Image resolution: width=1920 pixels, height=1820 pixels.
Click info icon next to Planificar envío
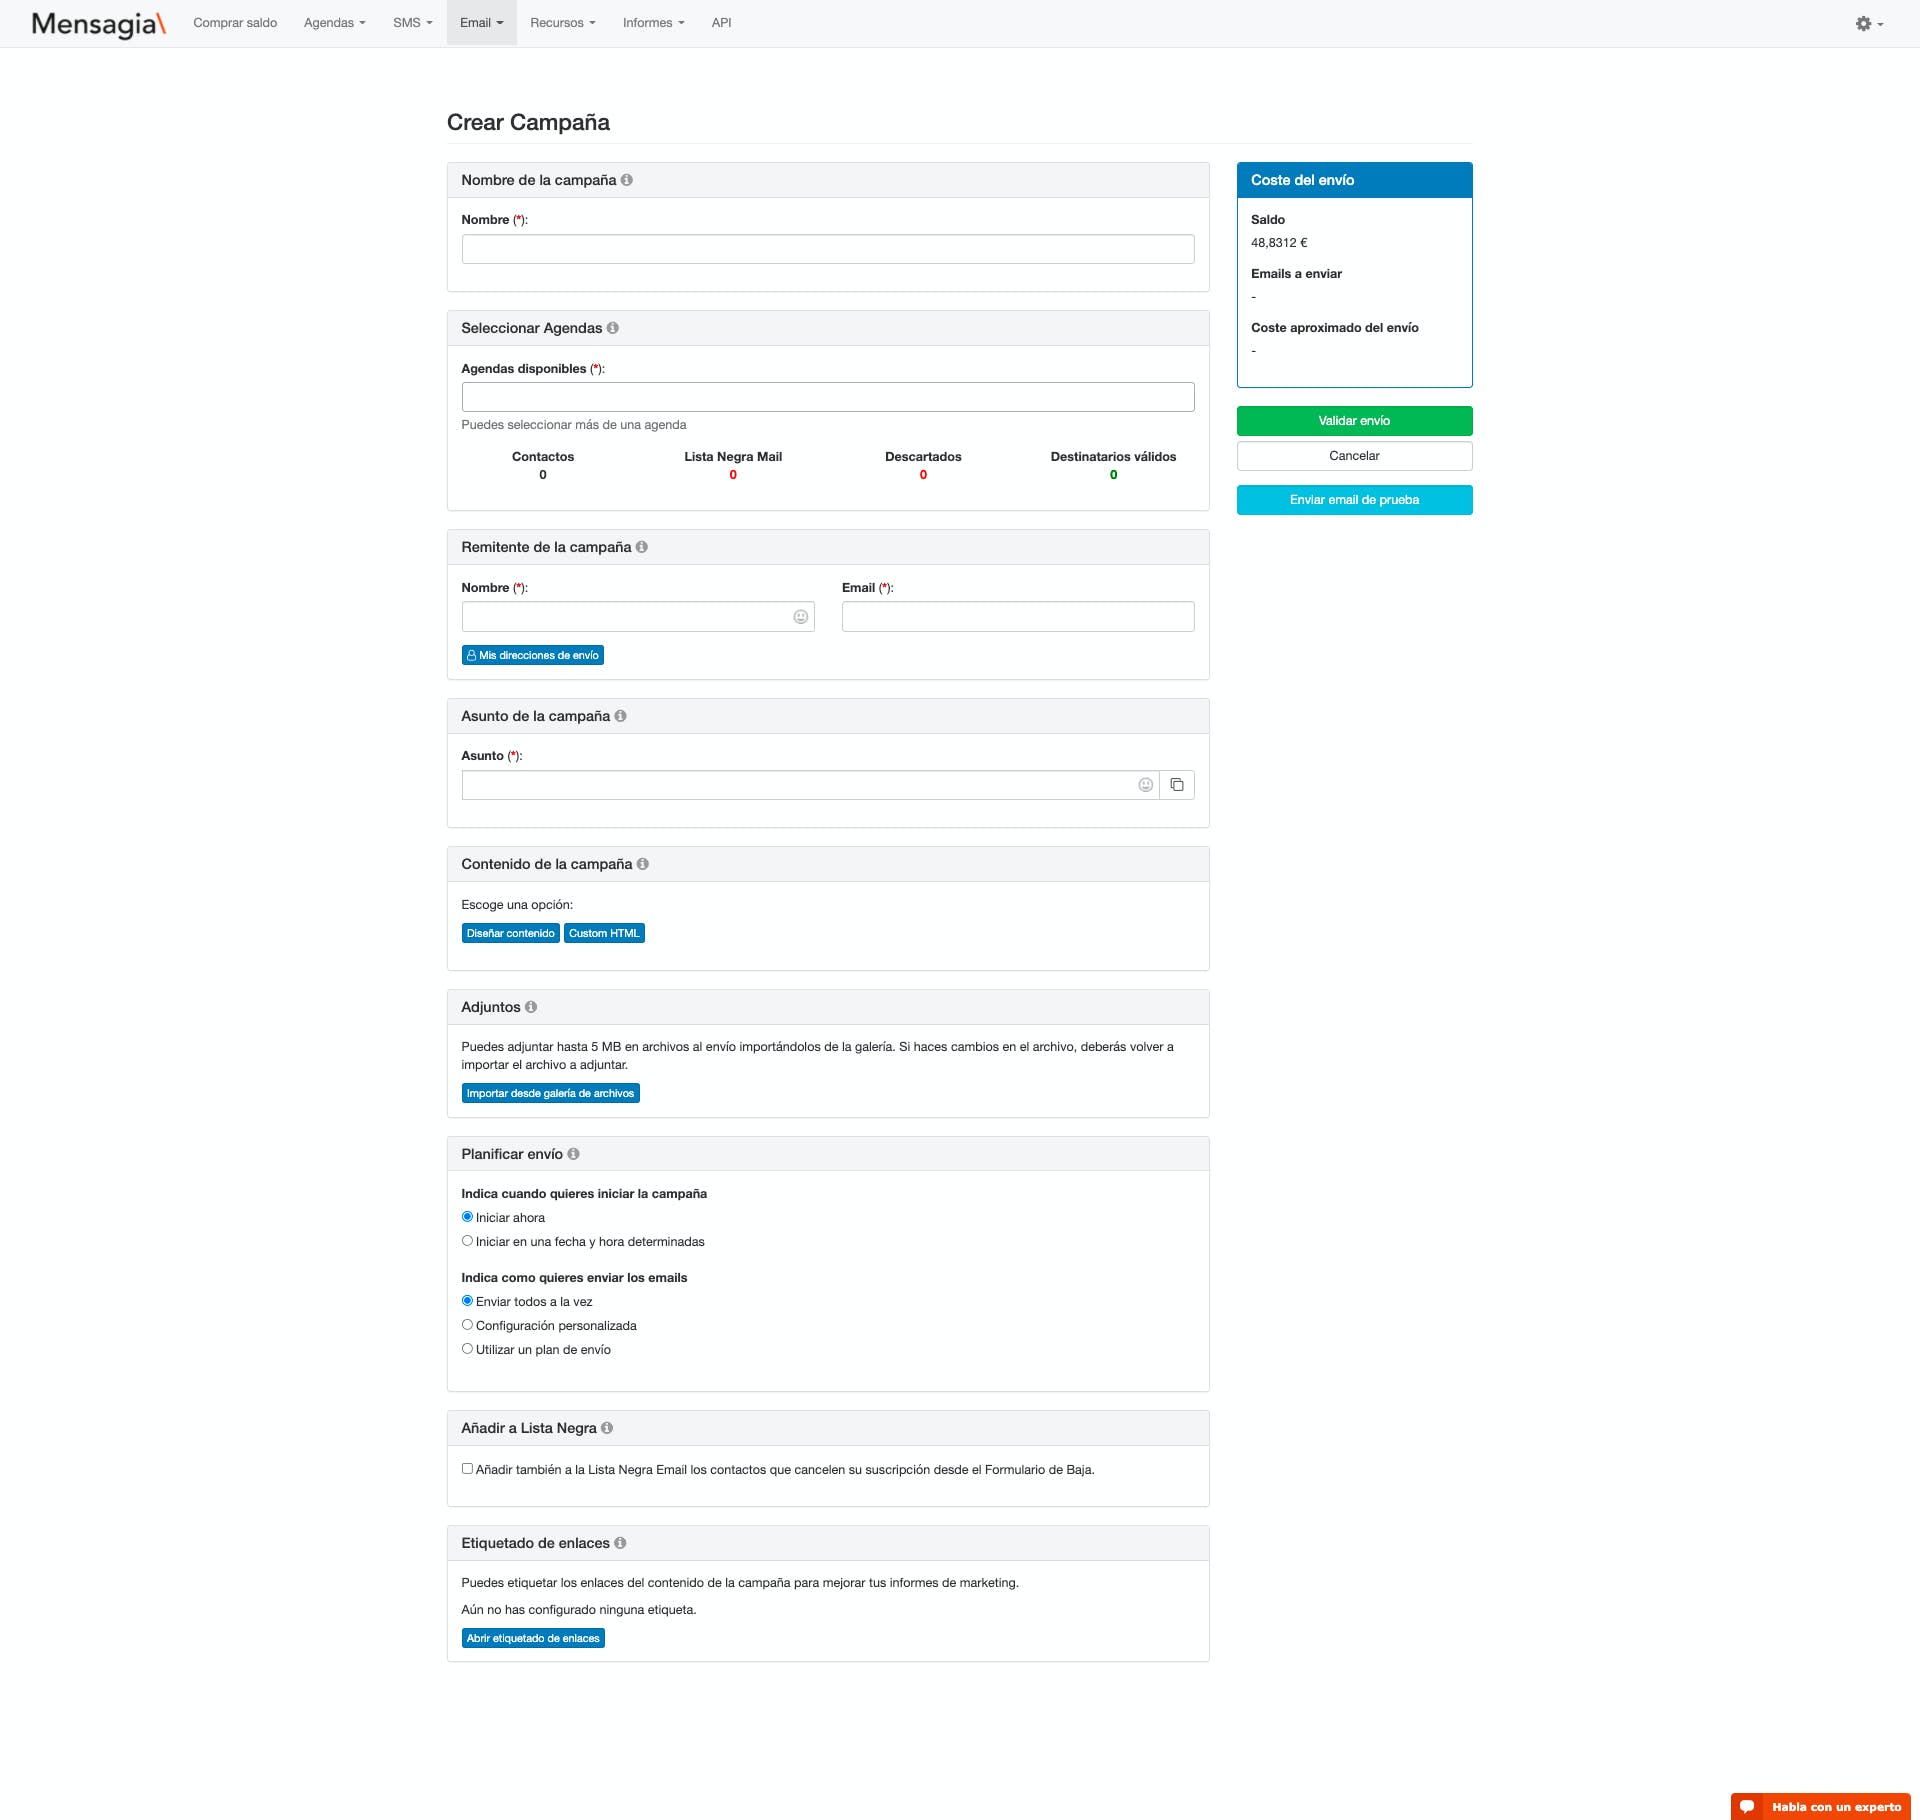[573, 1154]
